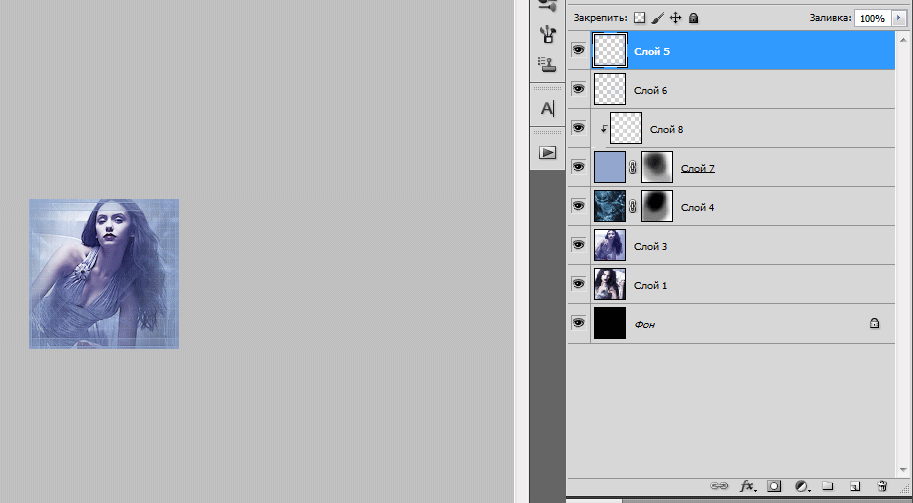Screen dimensions: 913x503
Task: Open the Character panel (A icon)
Action: click(x=547, y=108)
